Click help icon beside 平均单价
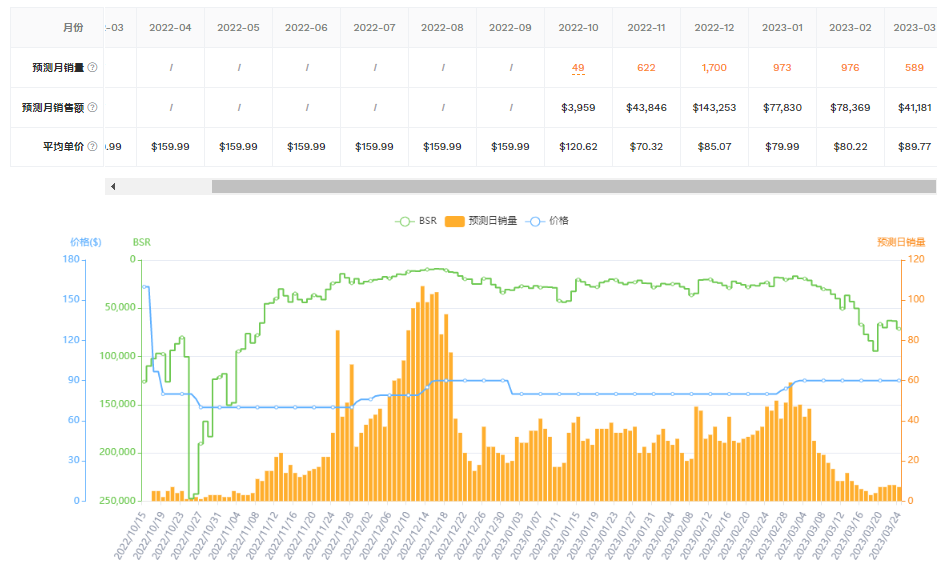The width and height of the screenshot is (937, 575). pos(93,146)
